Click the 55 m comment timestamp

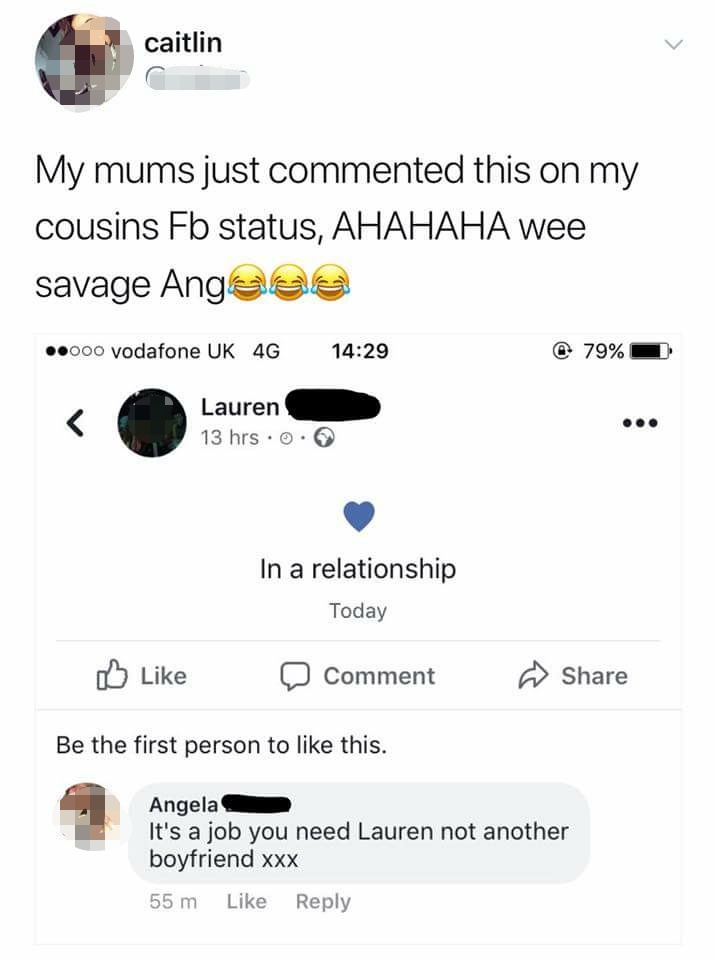click(175, 902)
